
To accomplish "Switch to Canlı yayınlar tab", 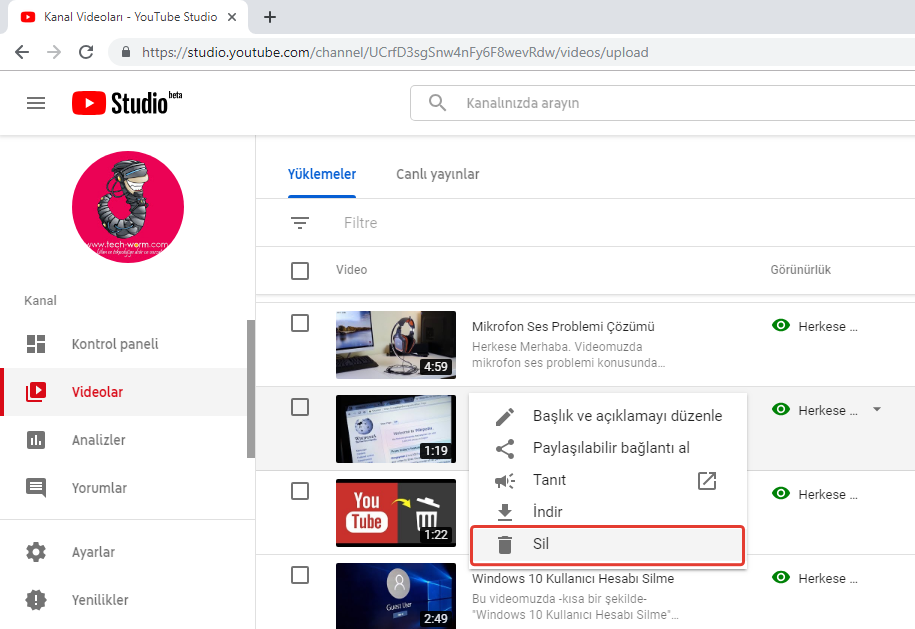I will 437,174.
